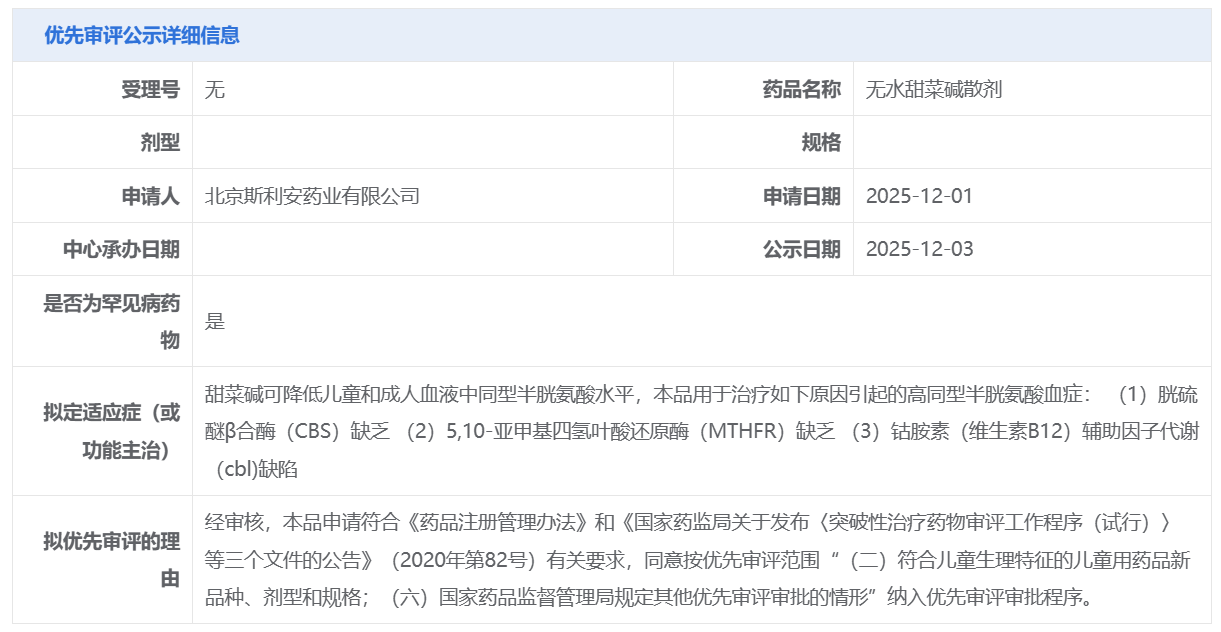Select the rare disease drug value 是
This screenshot has height=632, width=1221.
click(215, 321)
